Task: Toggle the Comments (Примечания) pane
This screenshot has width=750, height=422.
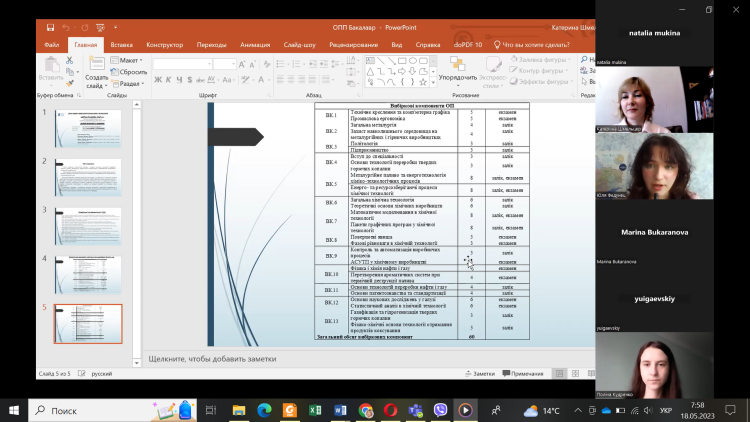Action: coord(523,373)
